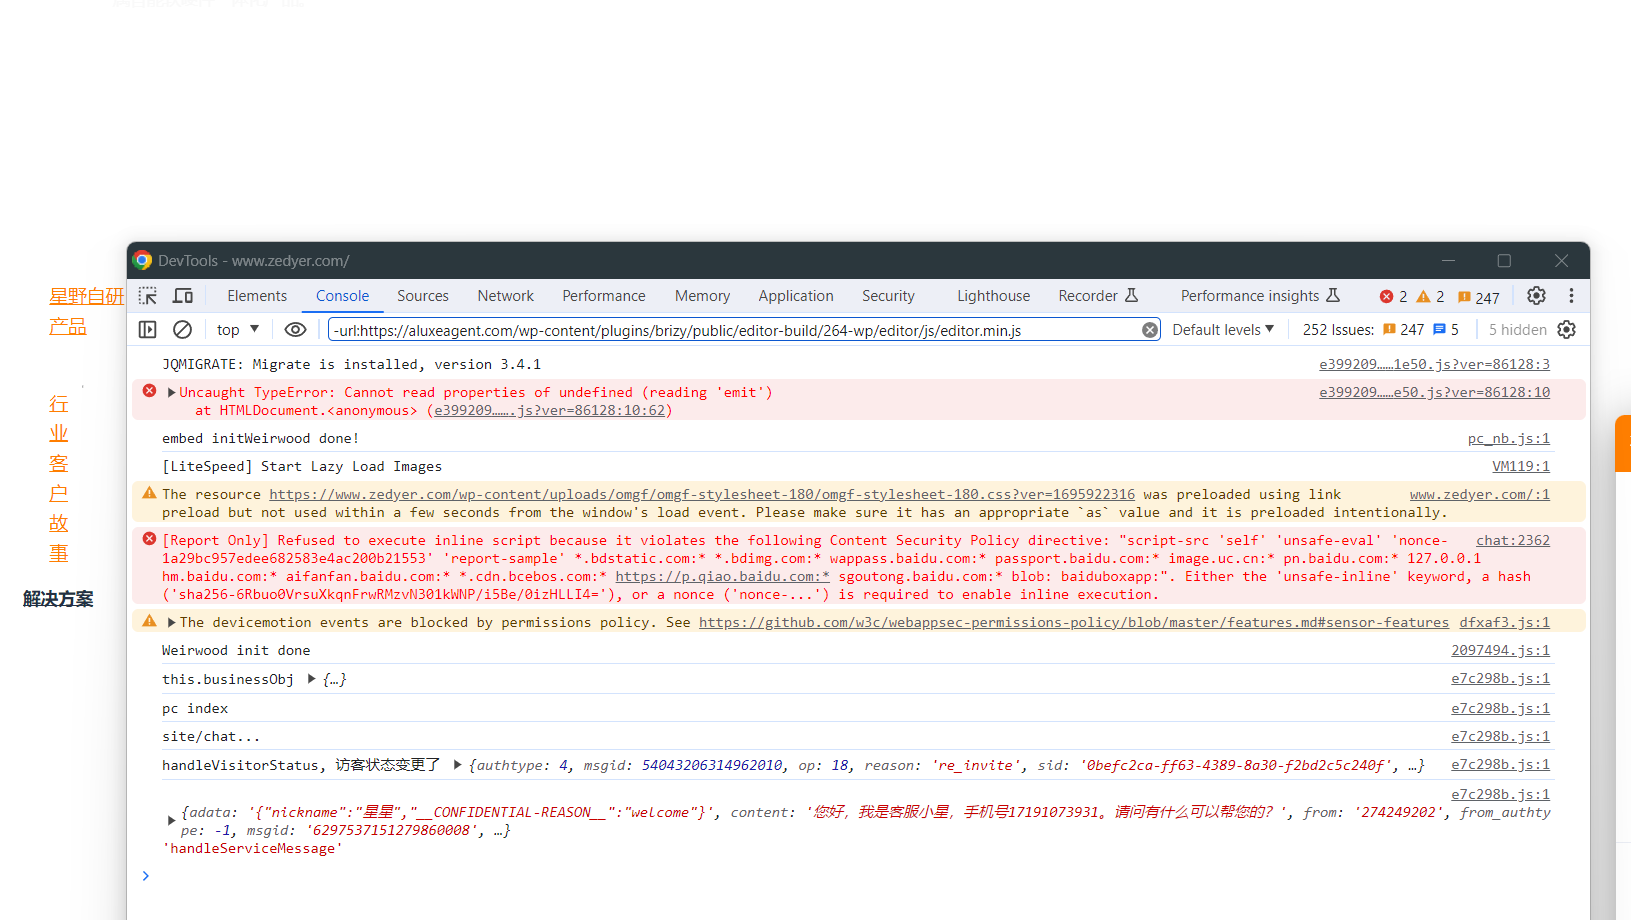1631x920 pixels.
Task: Expand the handleVisitorStatus object details
Action: (457, 765)
